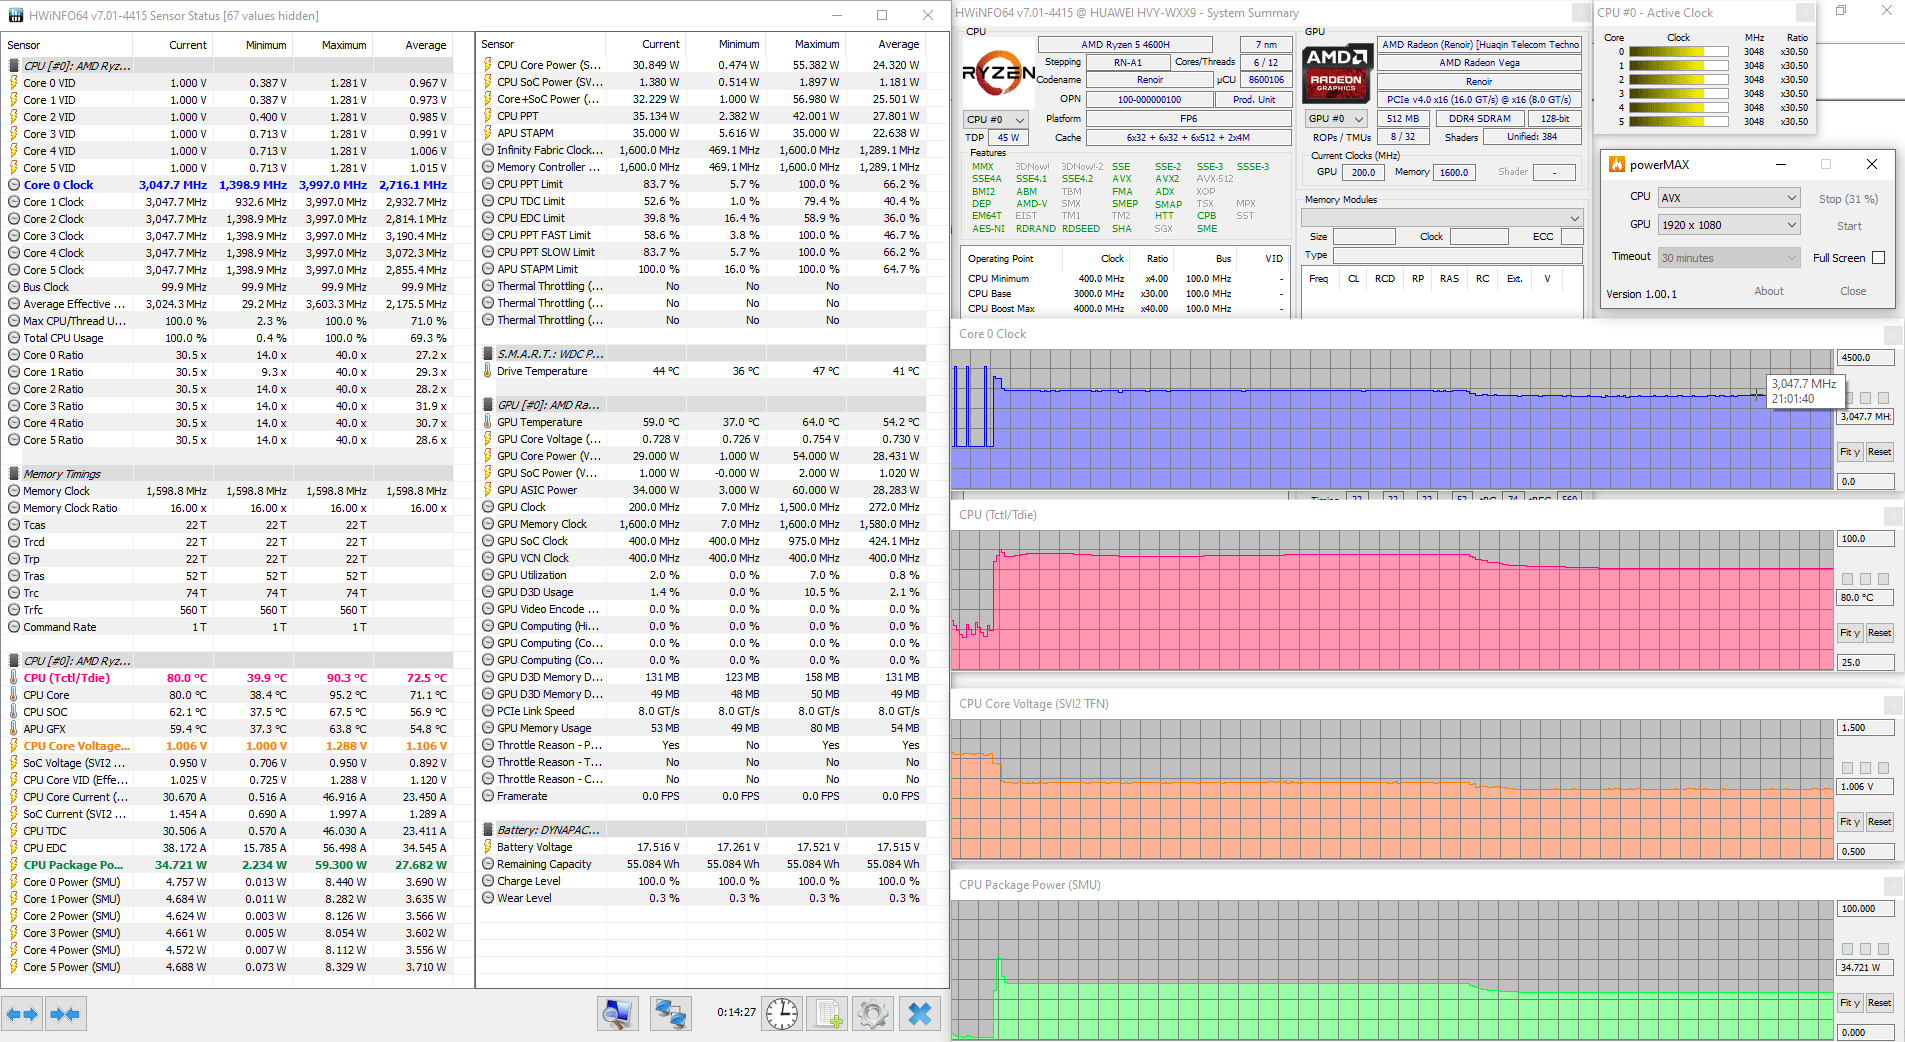Click the icon beside Core 0 Clock
1905x1042 pixels.
click(14, 185)
